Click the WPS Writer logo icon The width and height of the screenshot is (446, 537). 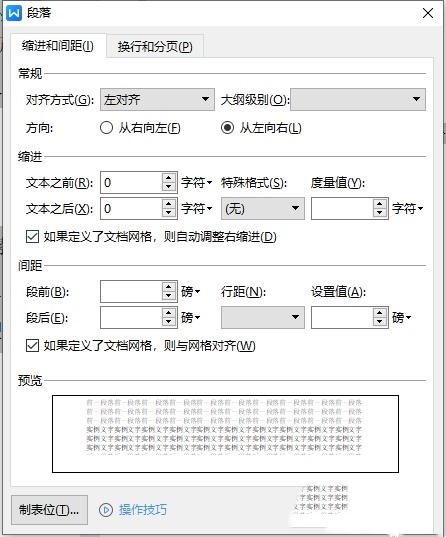[x=14, y=13]
